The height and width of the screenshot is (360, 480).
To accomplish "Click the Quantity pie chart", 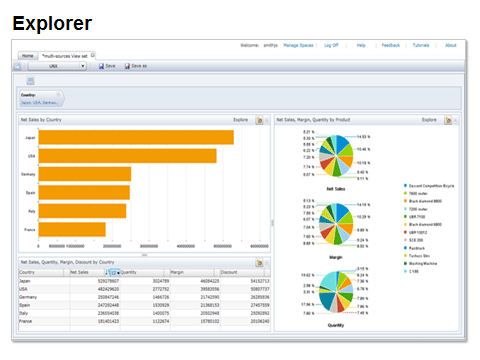I will 336,292.
